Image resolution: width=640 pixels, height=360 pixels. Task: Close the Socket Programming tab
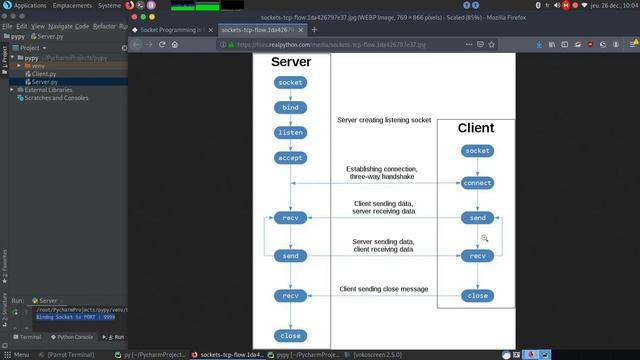[211, 30]
